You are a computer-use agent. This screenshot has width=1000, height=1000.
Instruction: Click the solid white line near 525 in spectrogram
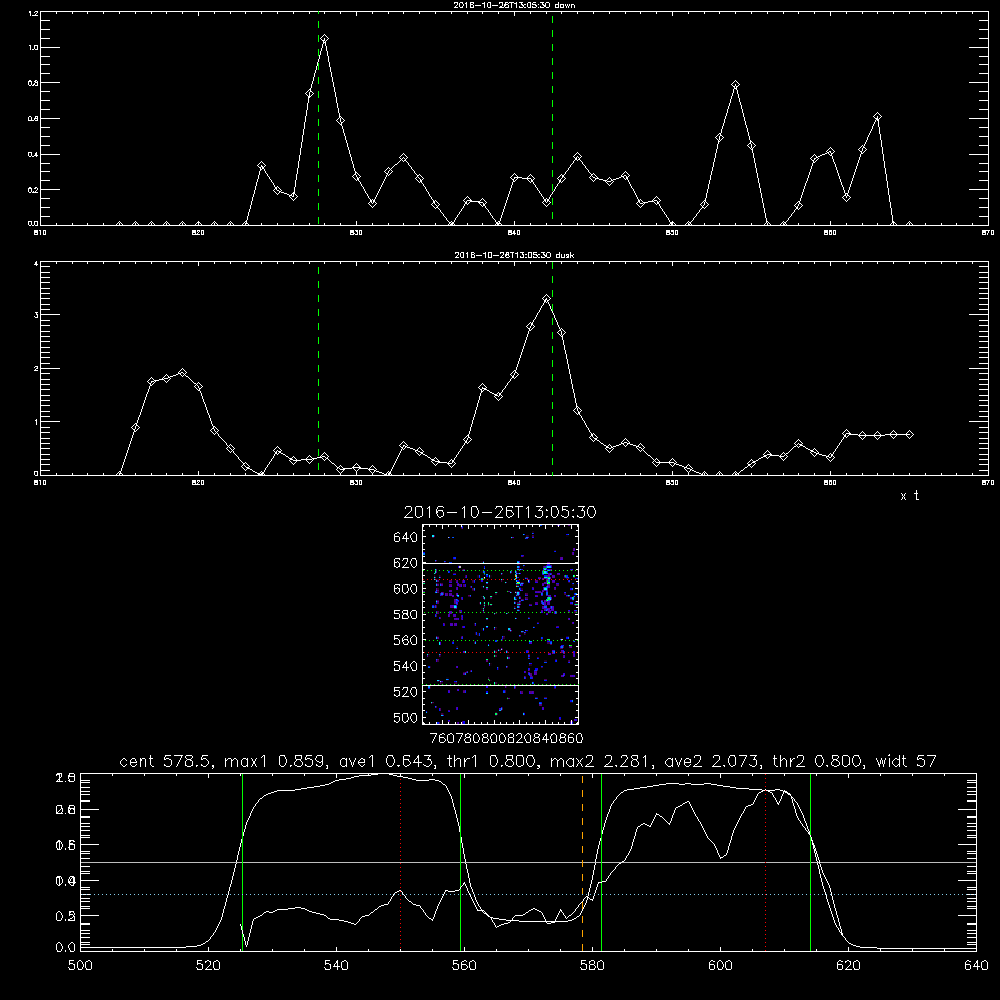[x=500, y=685]
